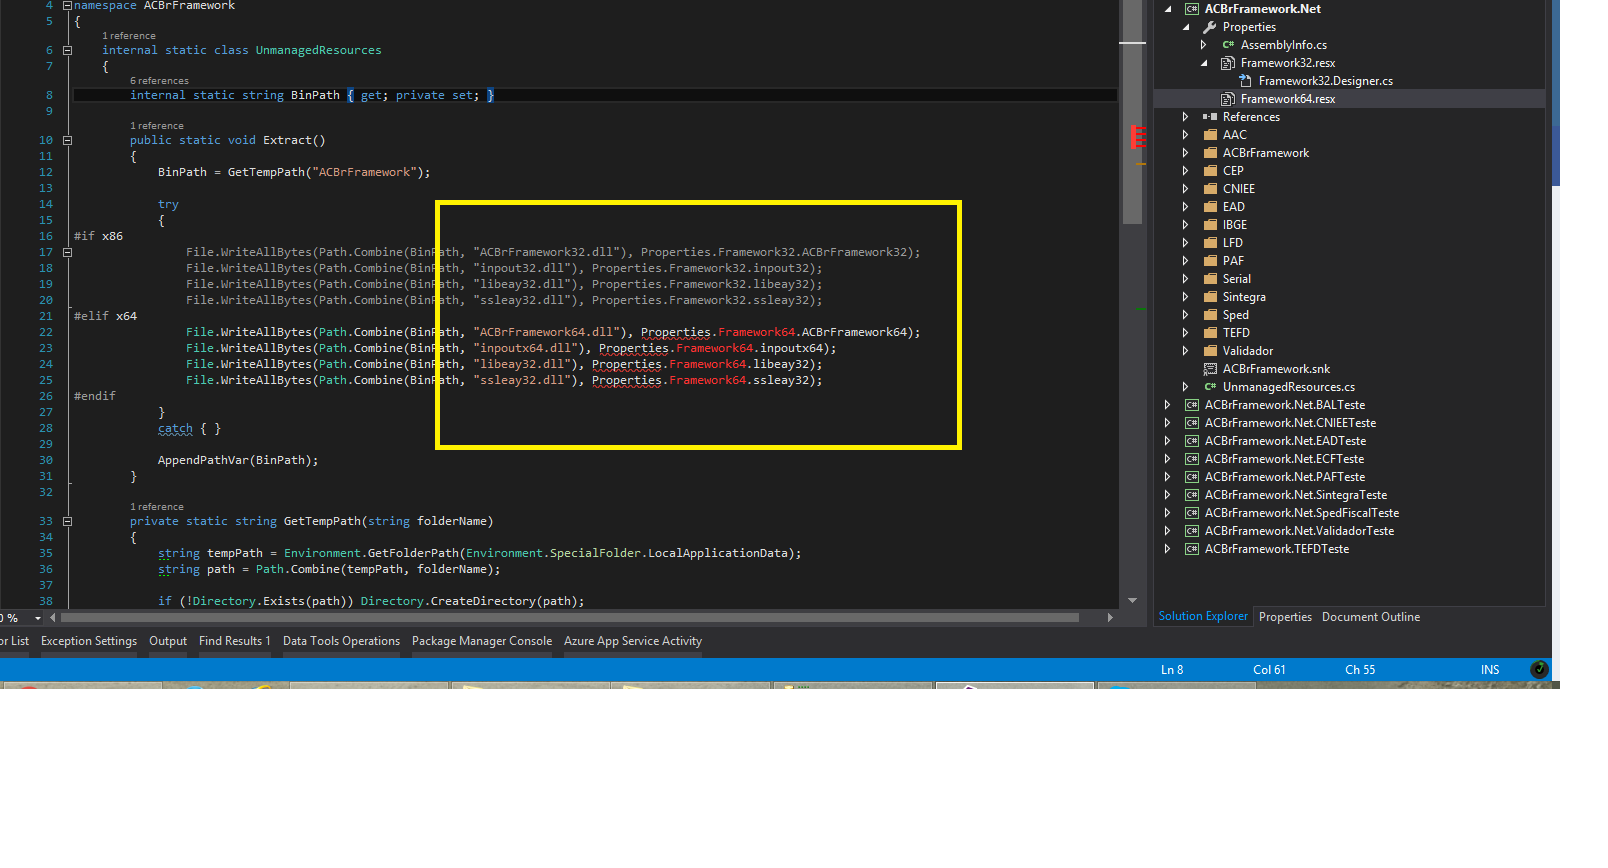
Task: Collapse the GetTempPath method outline
Action: pos(67,521)
